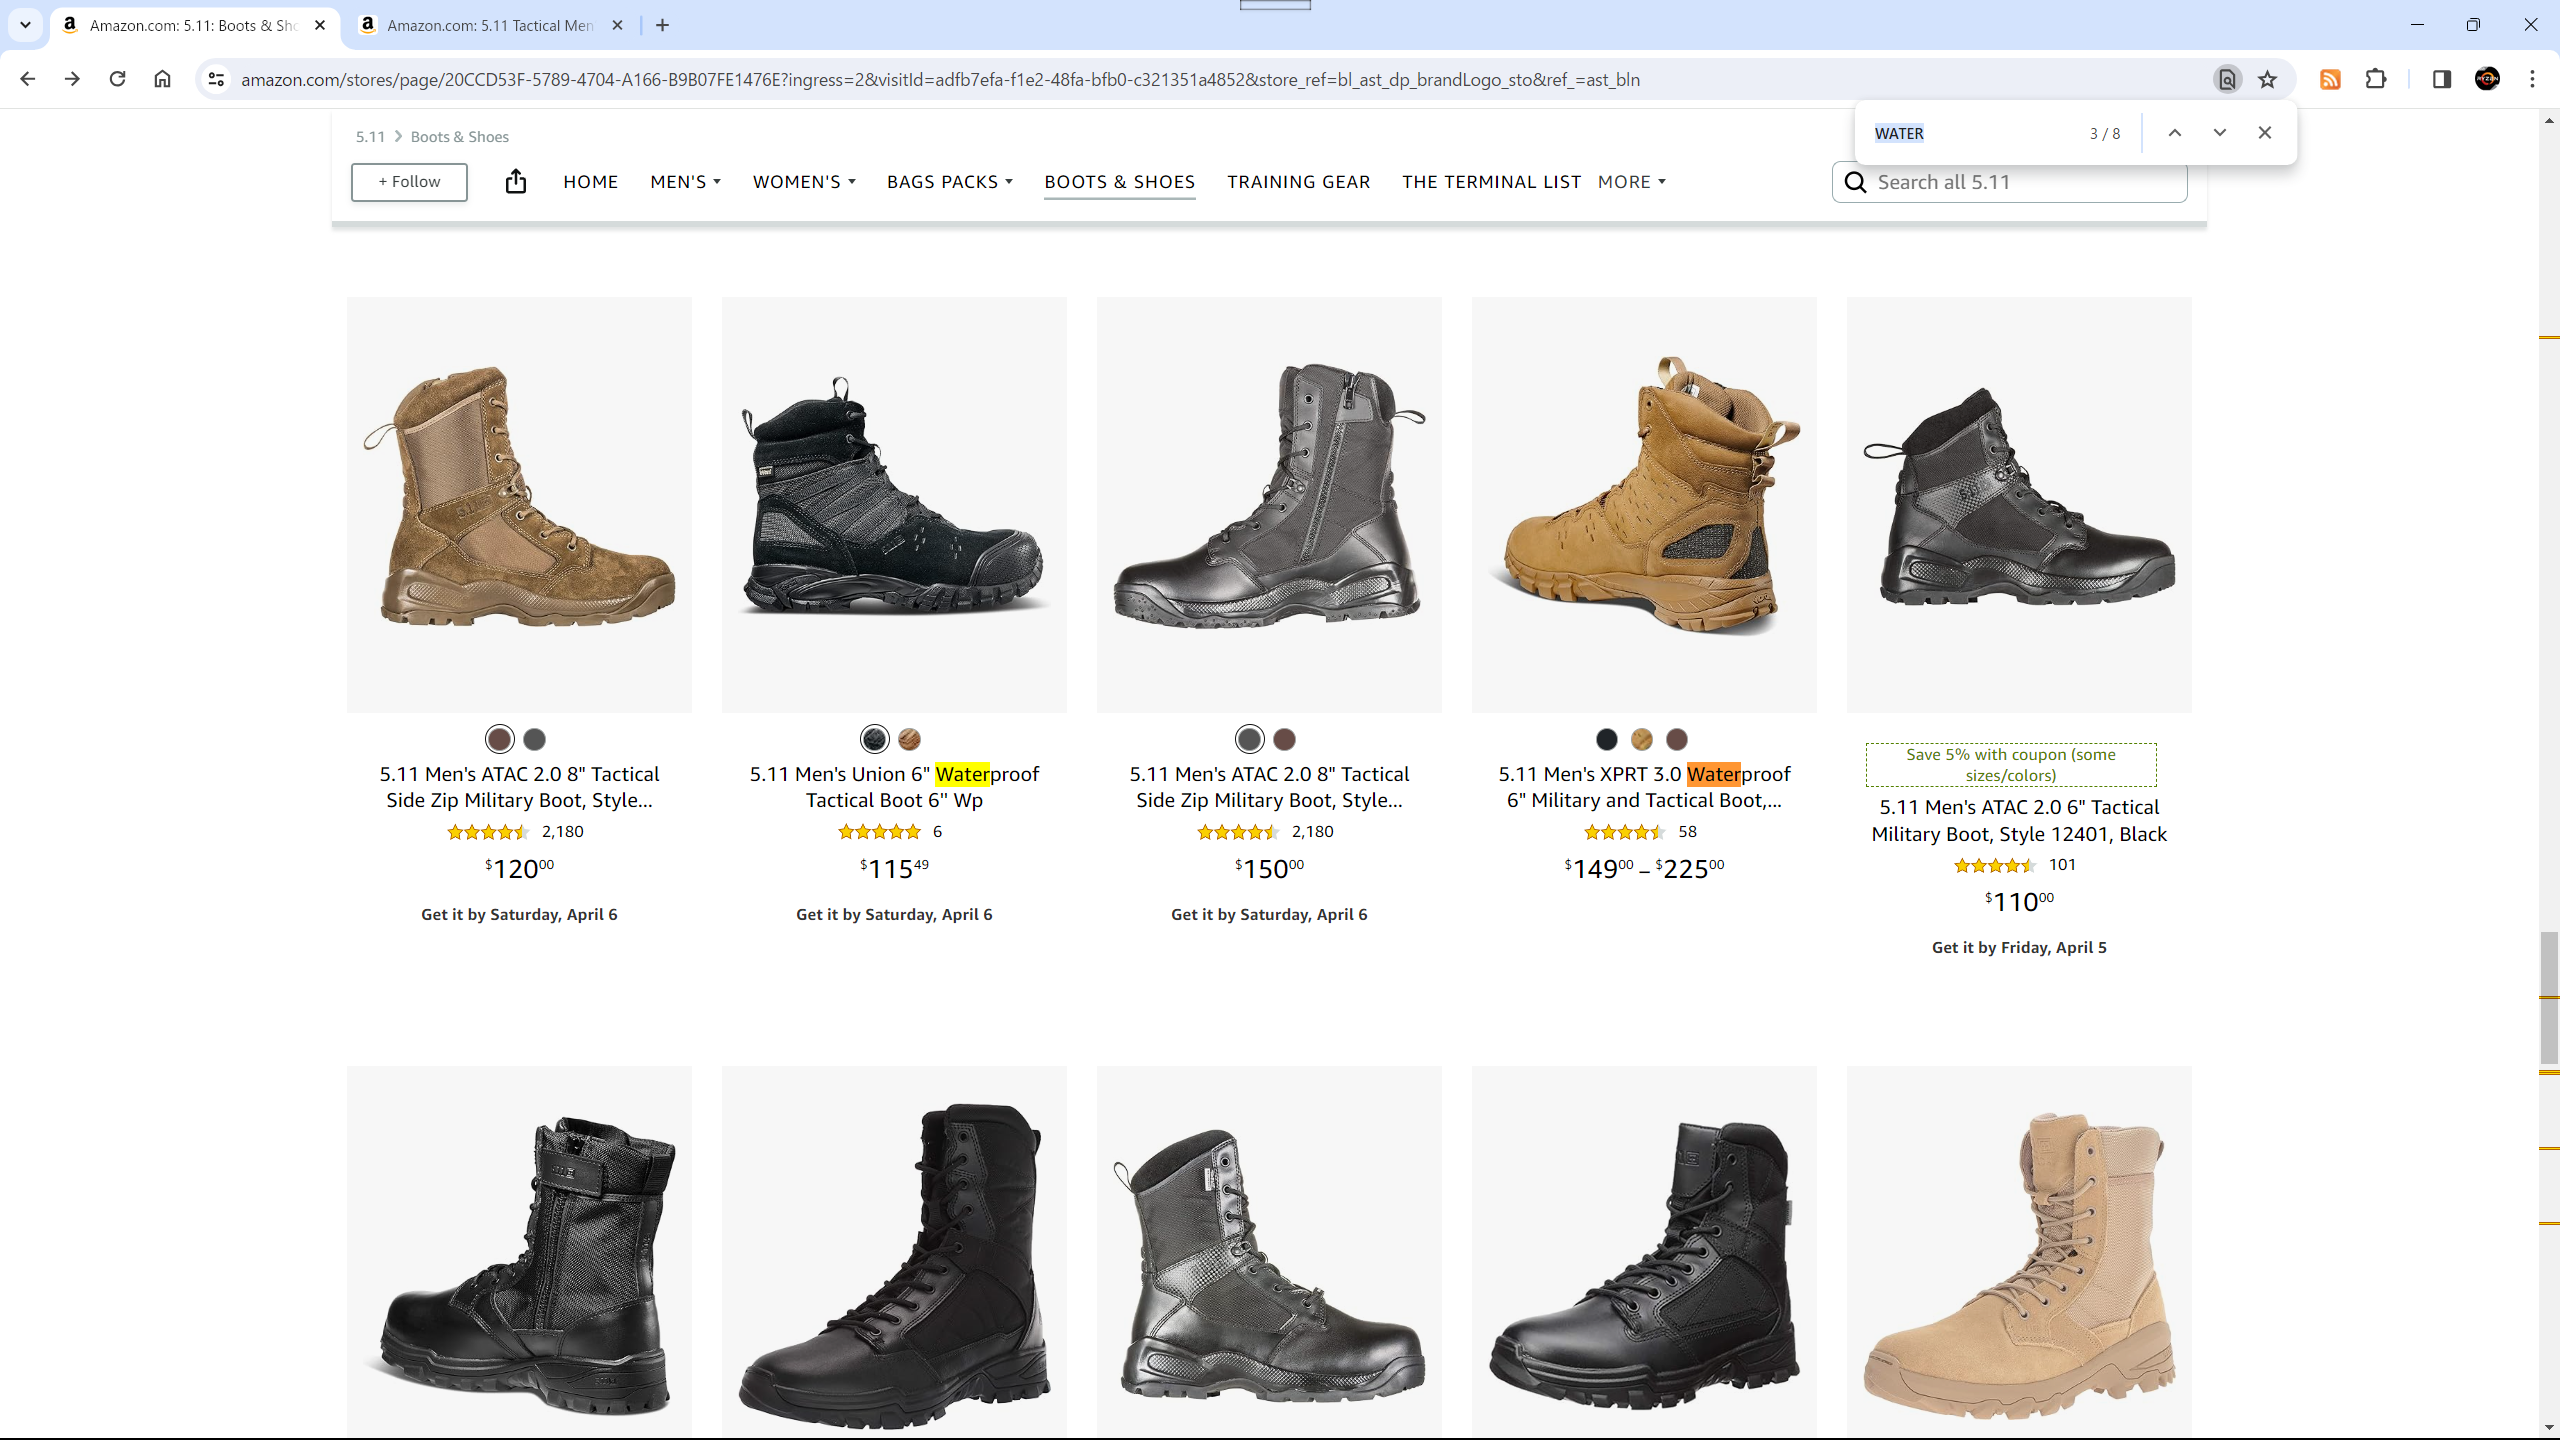Open the Chrome profile avatar

pyautogui.click(x=2487, y=79)
